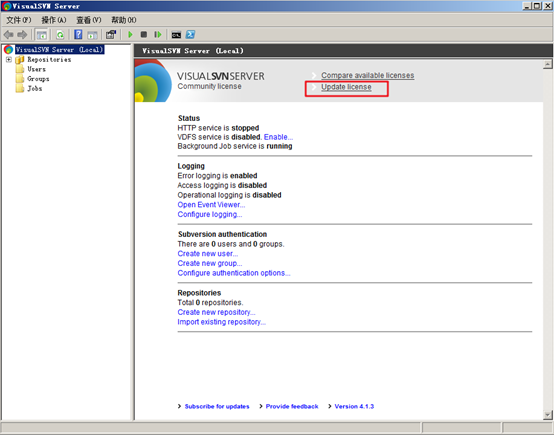Image resolution: width=554 pixels, height=435 pixels.
Task: Click the Jobs folder icon in the tree
Action: tap(20, 88)
